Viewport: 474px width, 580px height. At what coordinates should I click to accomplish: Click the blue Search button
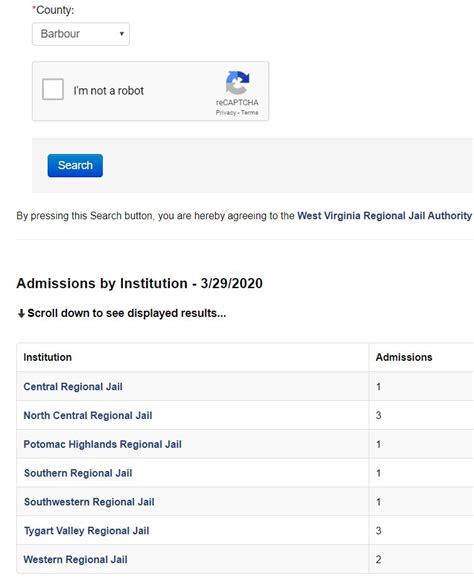[75, 165]
